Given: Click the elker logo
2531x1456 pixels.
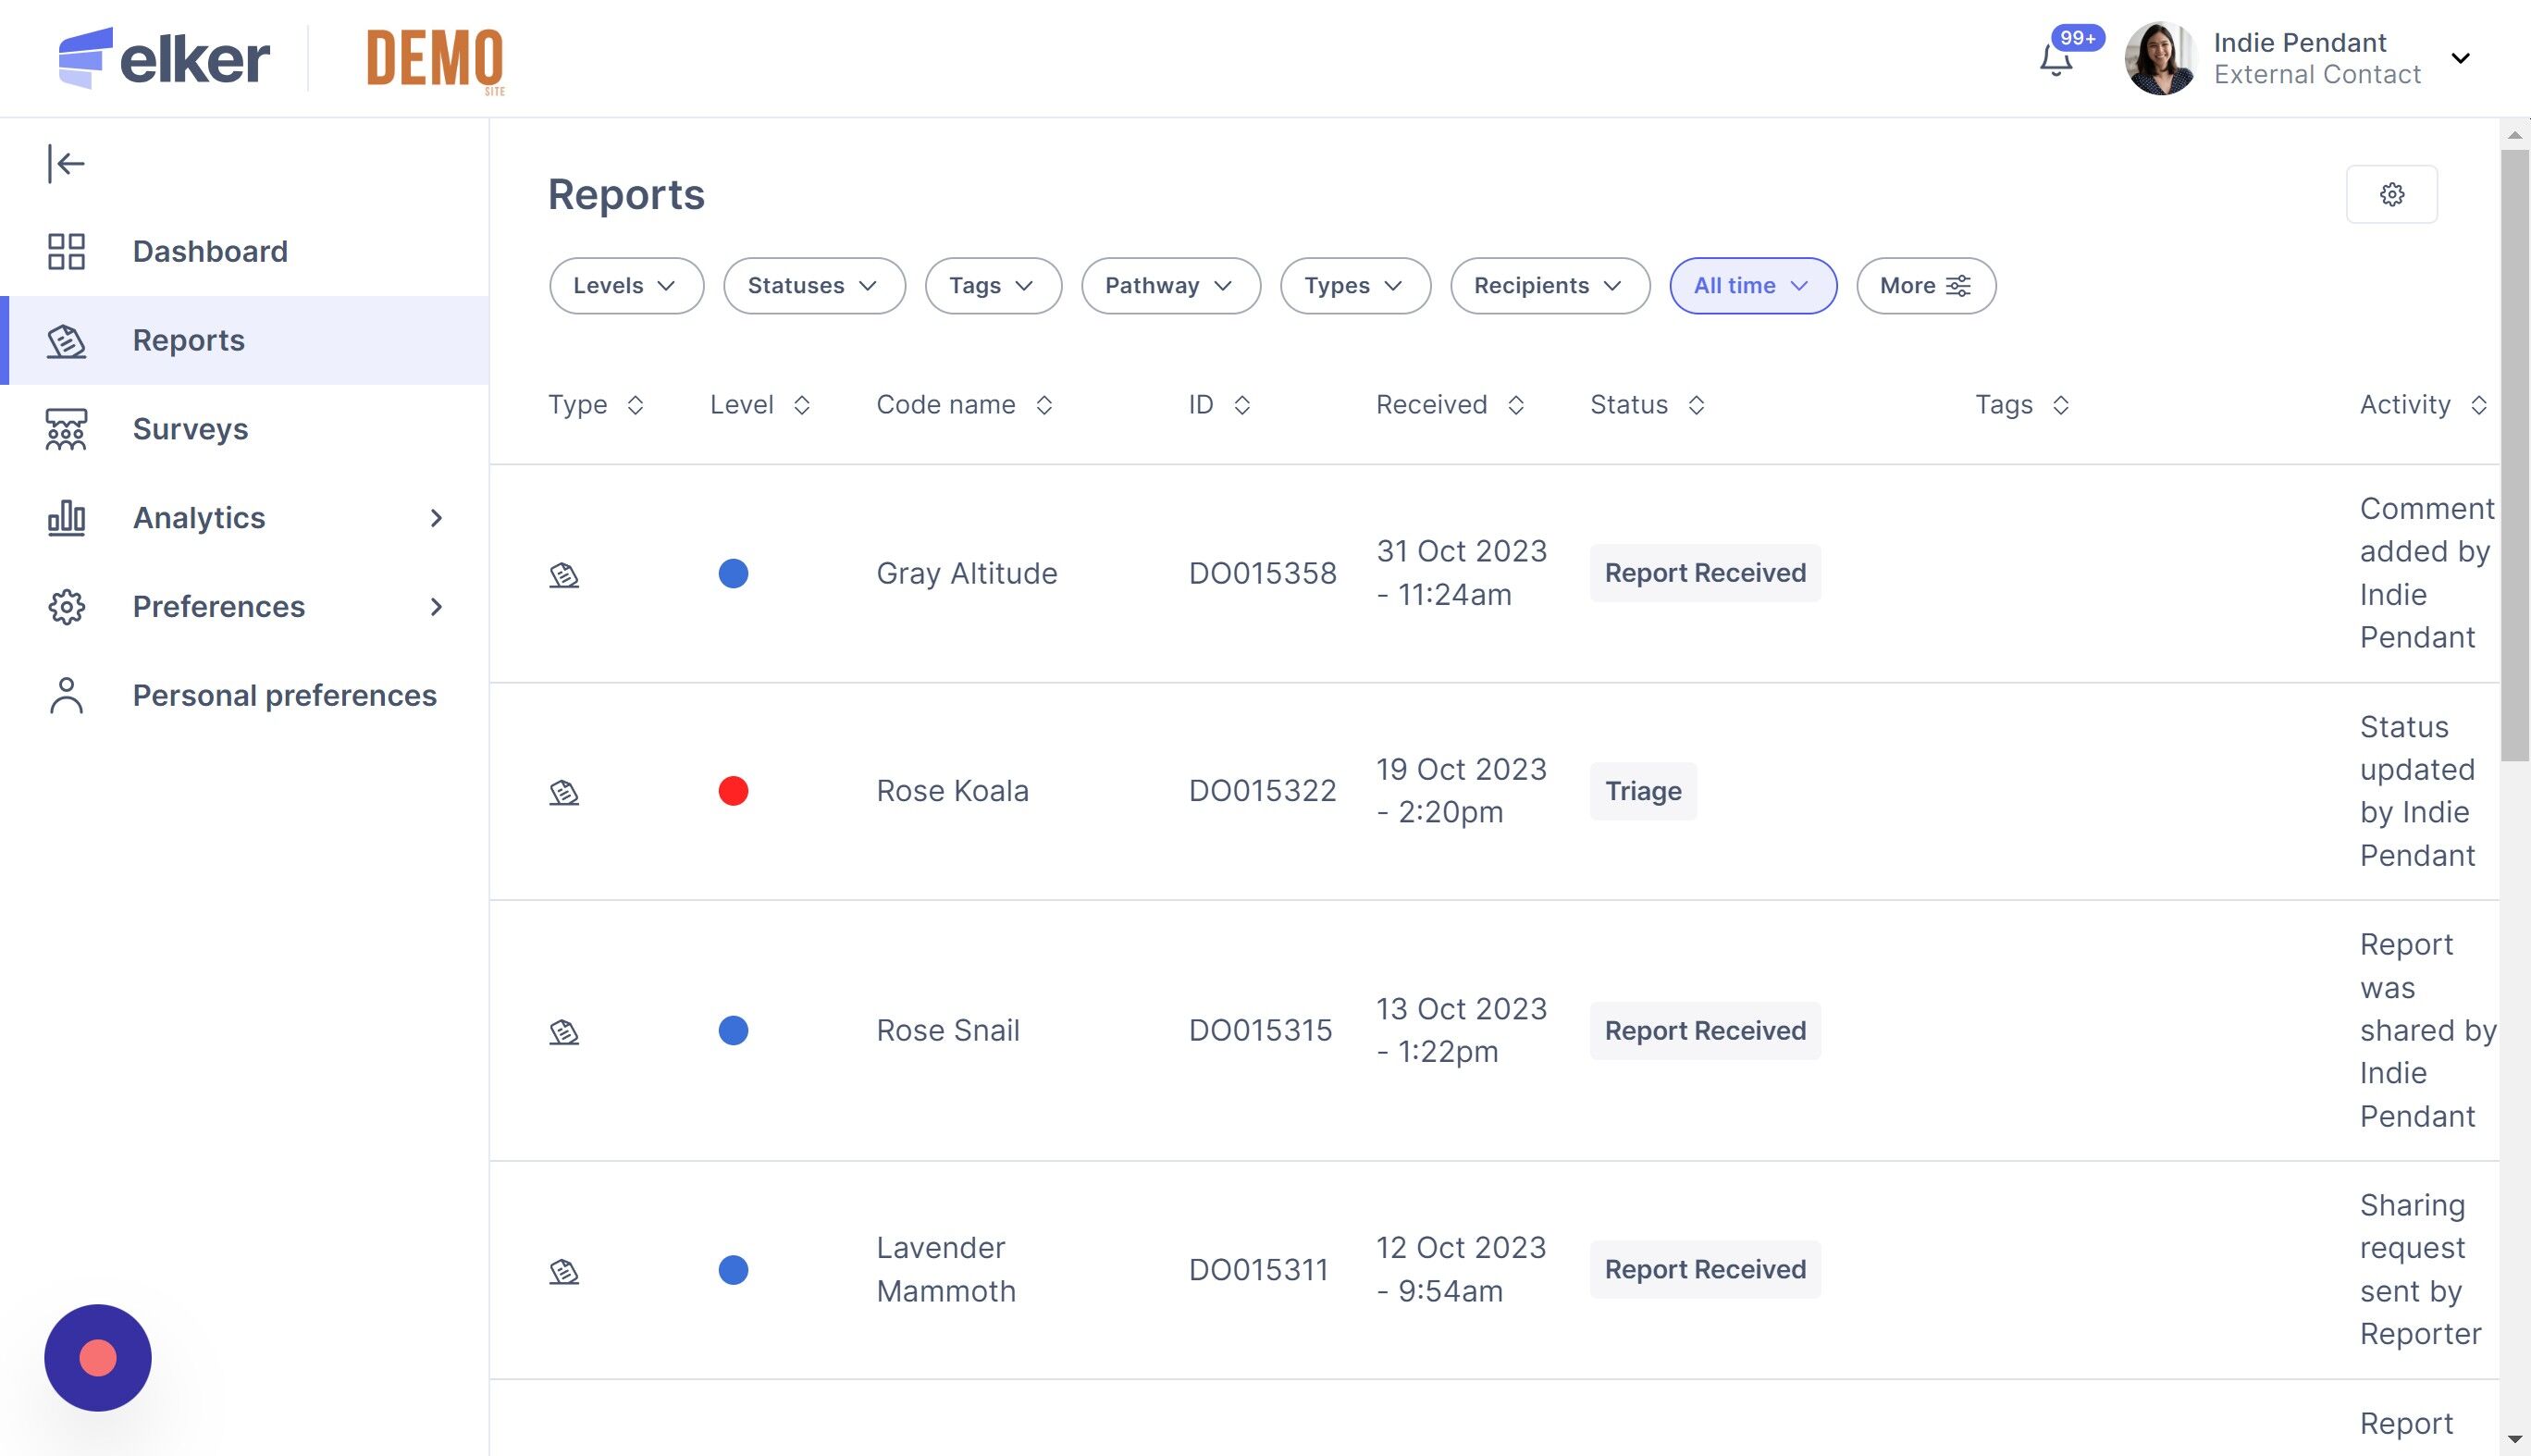Looking at the screenshot, I should point(164,58).
